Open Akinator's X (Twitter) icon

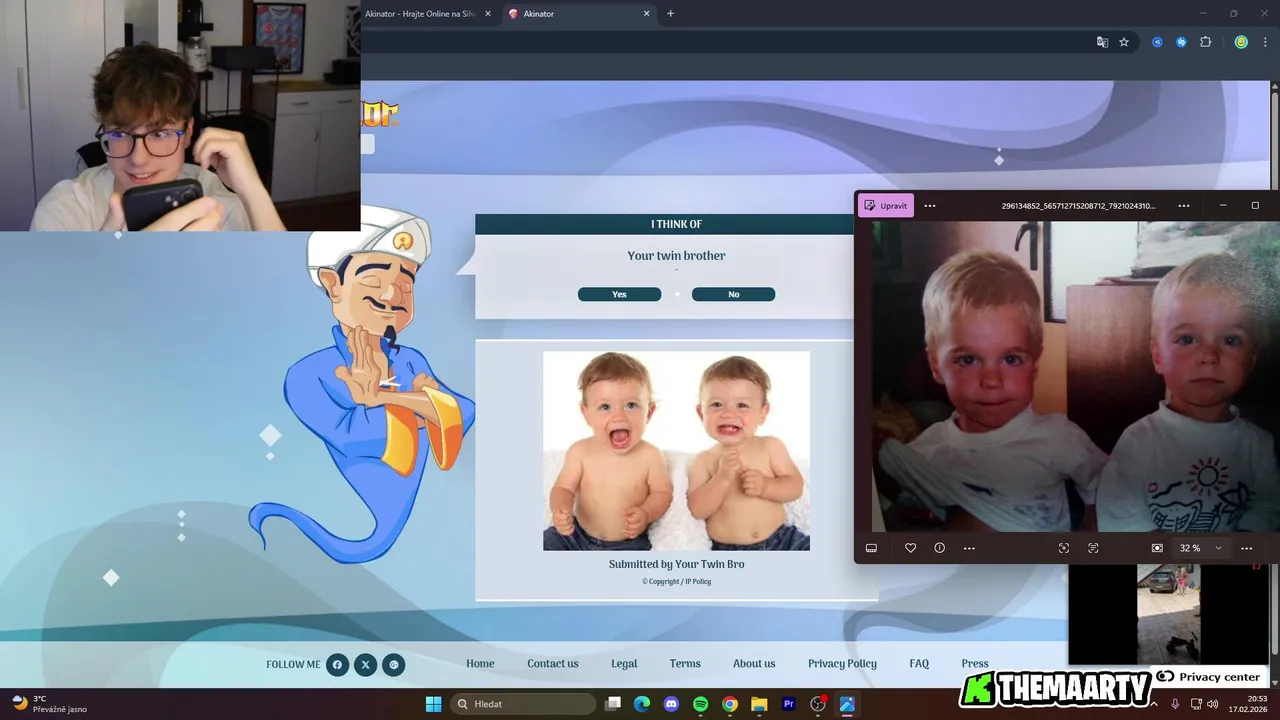(x=365, y=664)
